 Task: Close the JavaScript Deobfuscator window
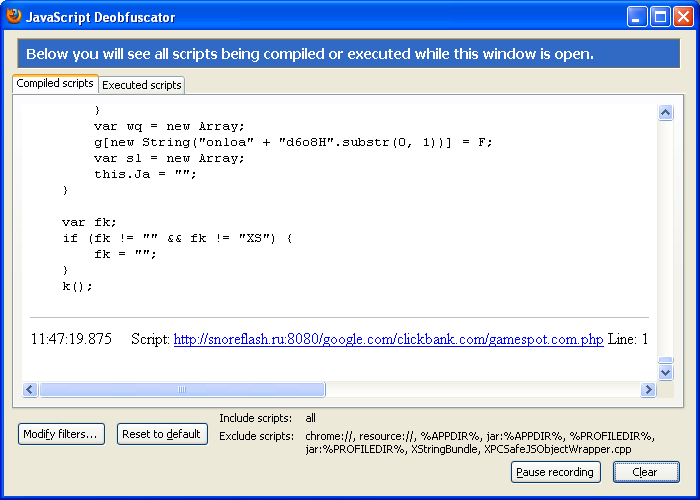click(683, 16)
